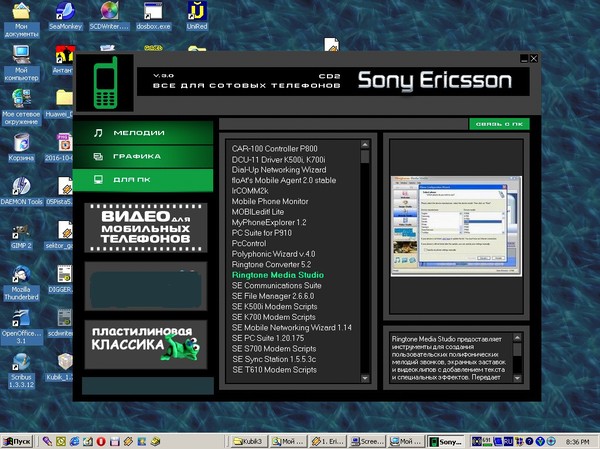Open SeaMonkey desktop shortcut
The image size is (600, 449).
[x=65, y=16]
